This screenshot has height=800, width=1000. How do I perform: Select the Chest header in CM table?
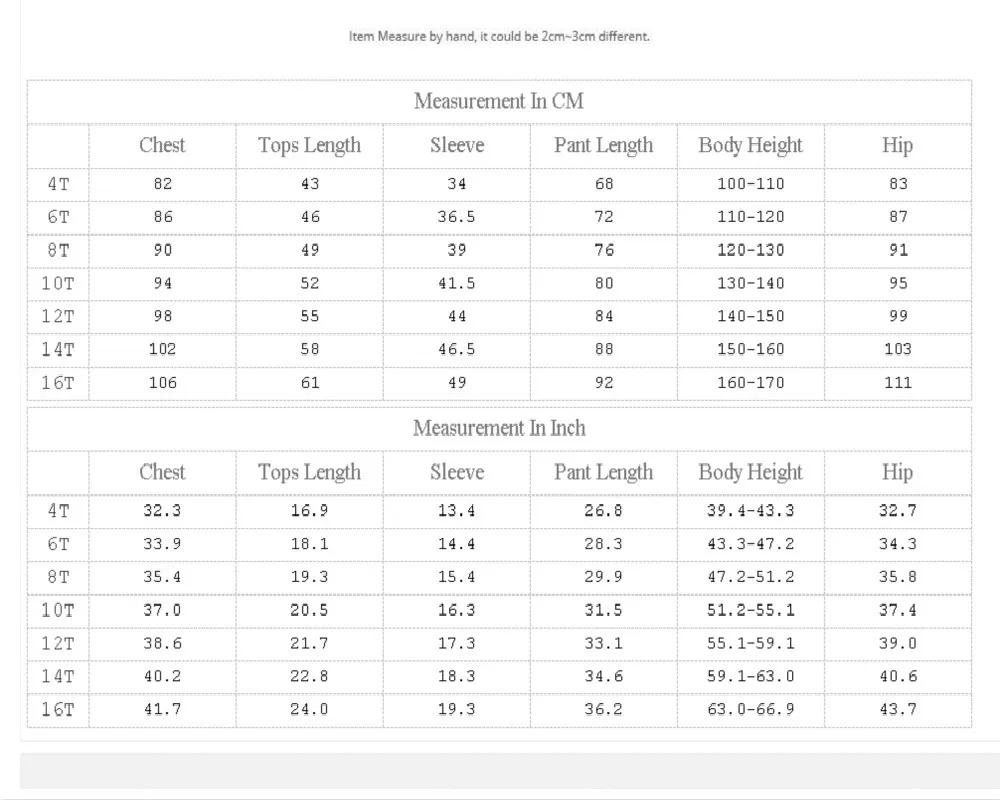tap(162, 145)
